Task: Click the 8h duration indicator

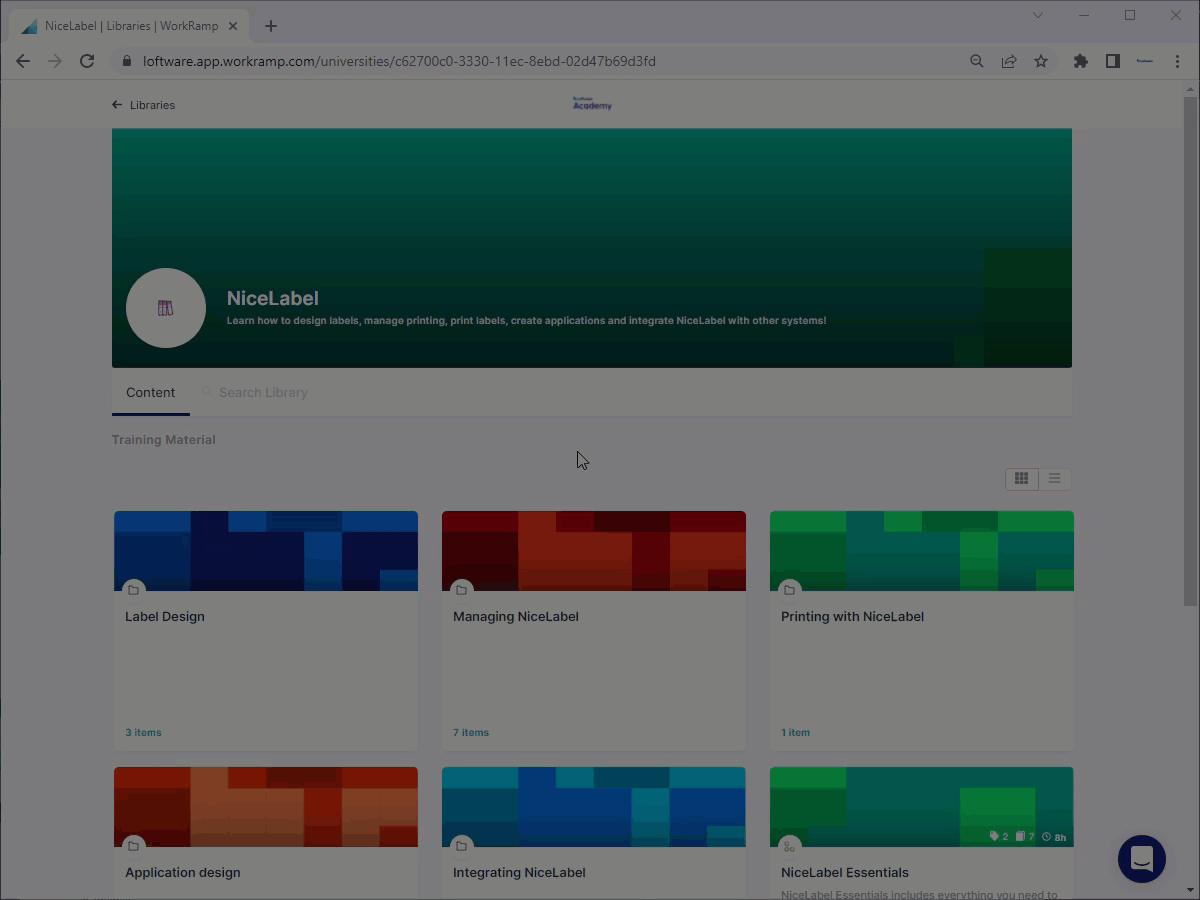Action: (x=1054, y=837)
